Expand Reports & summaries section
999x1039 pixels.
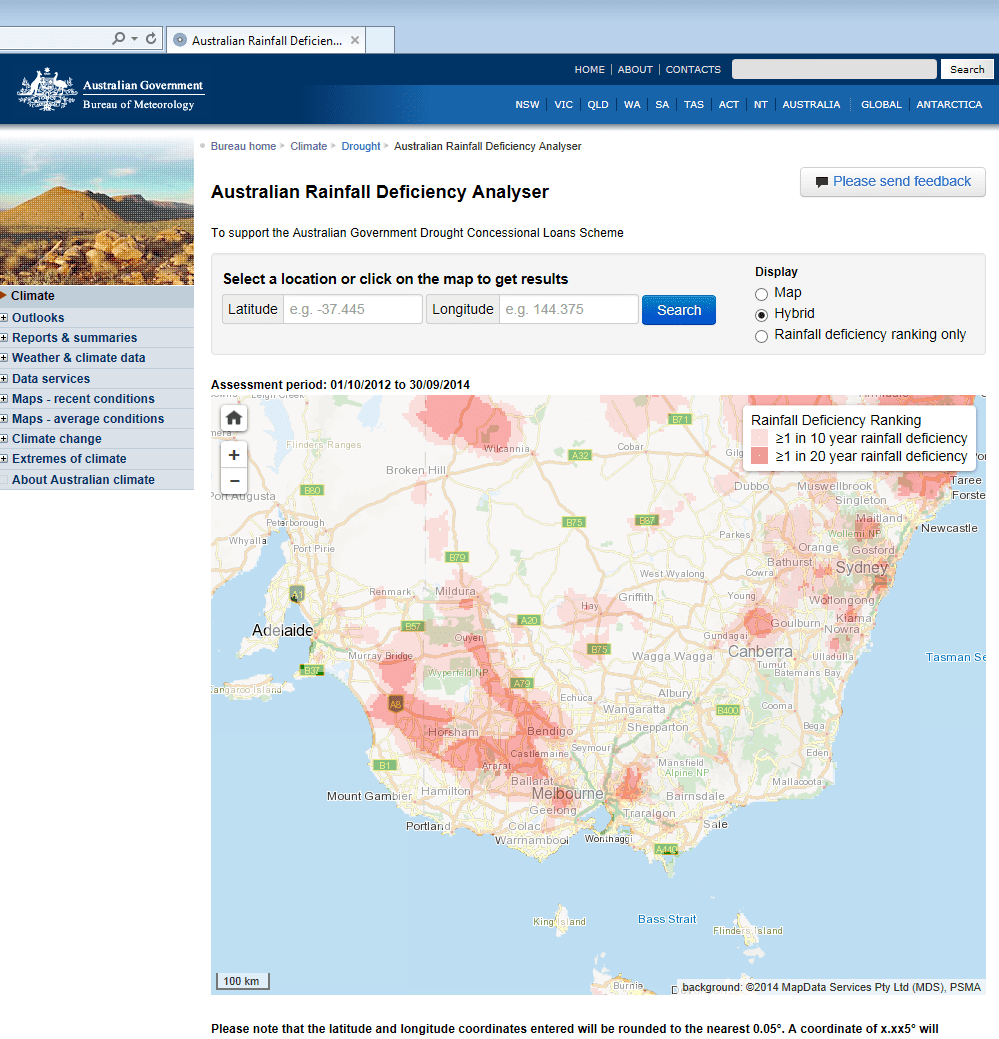4,338
